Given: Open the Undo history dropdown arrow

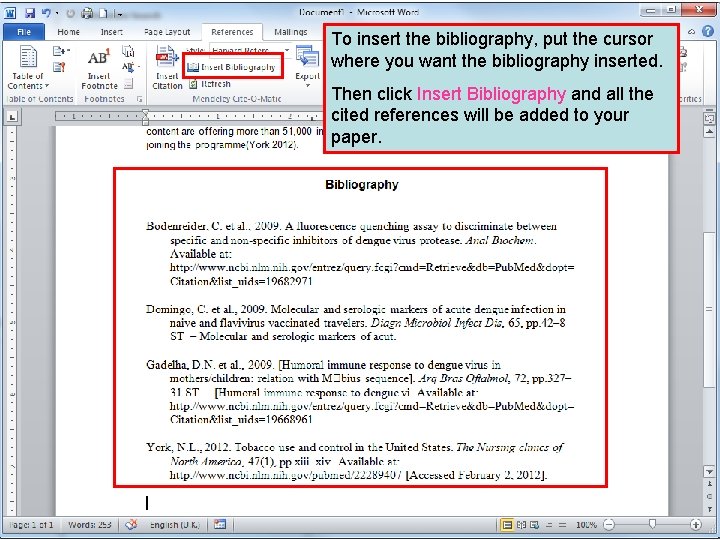Looking at the screenshot, I should [x=57, y=13].
